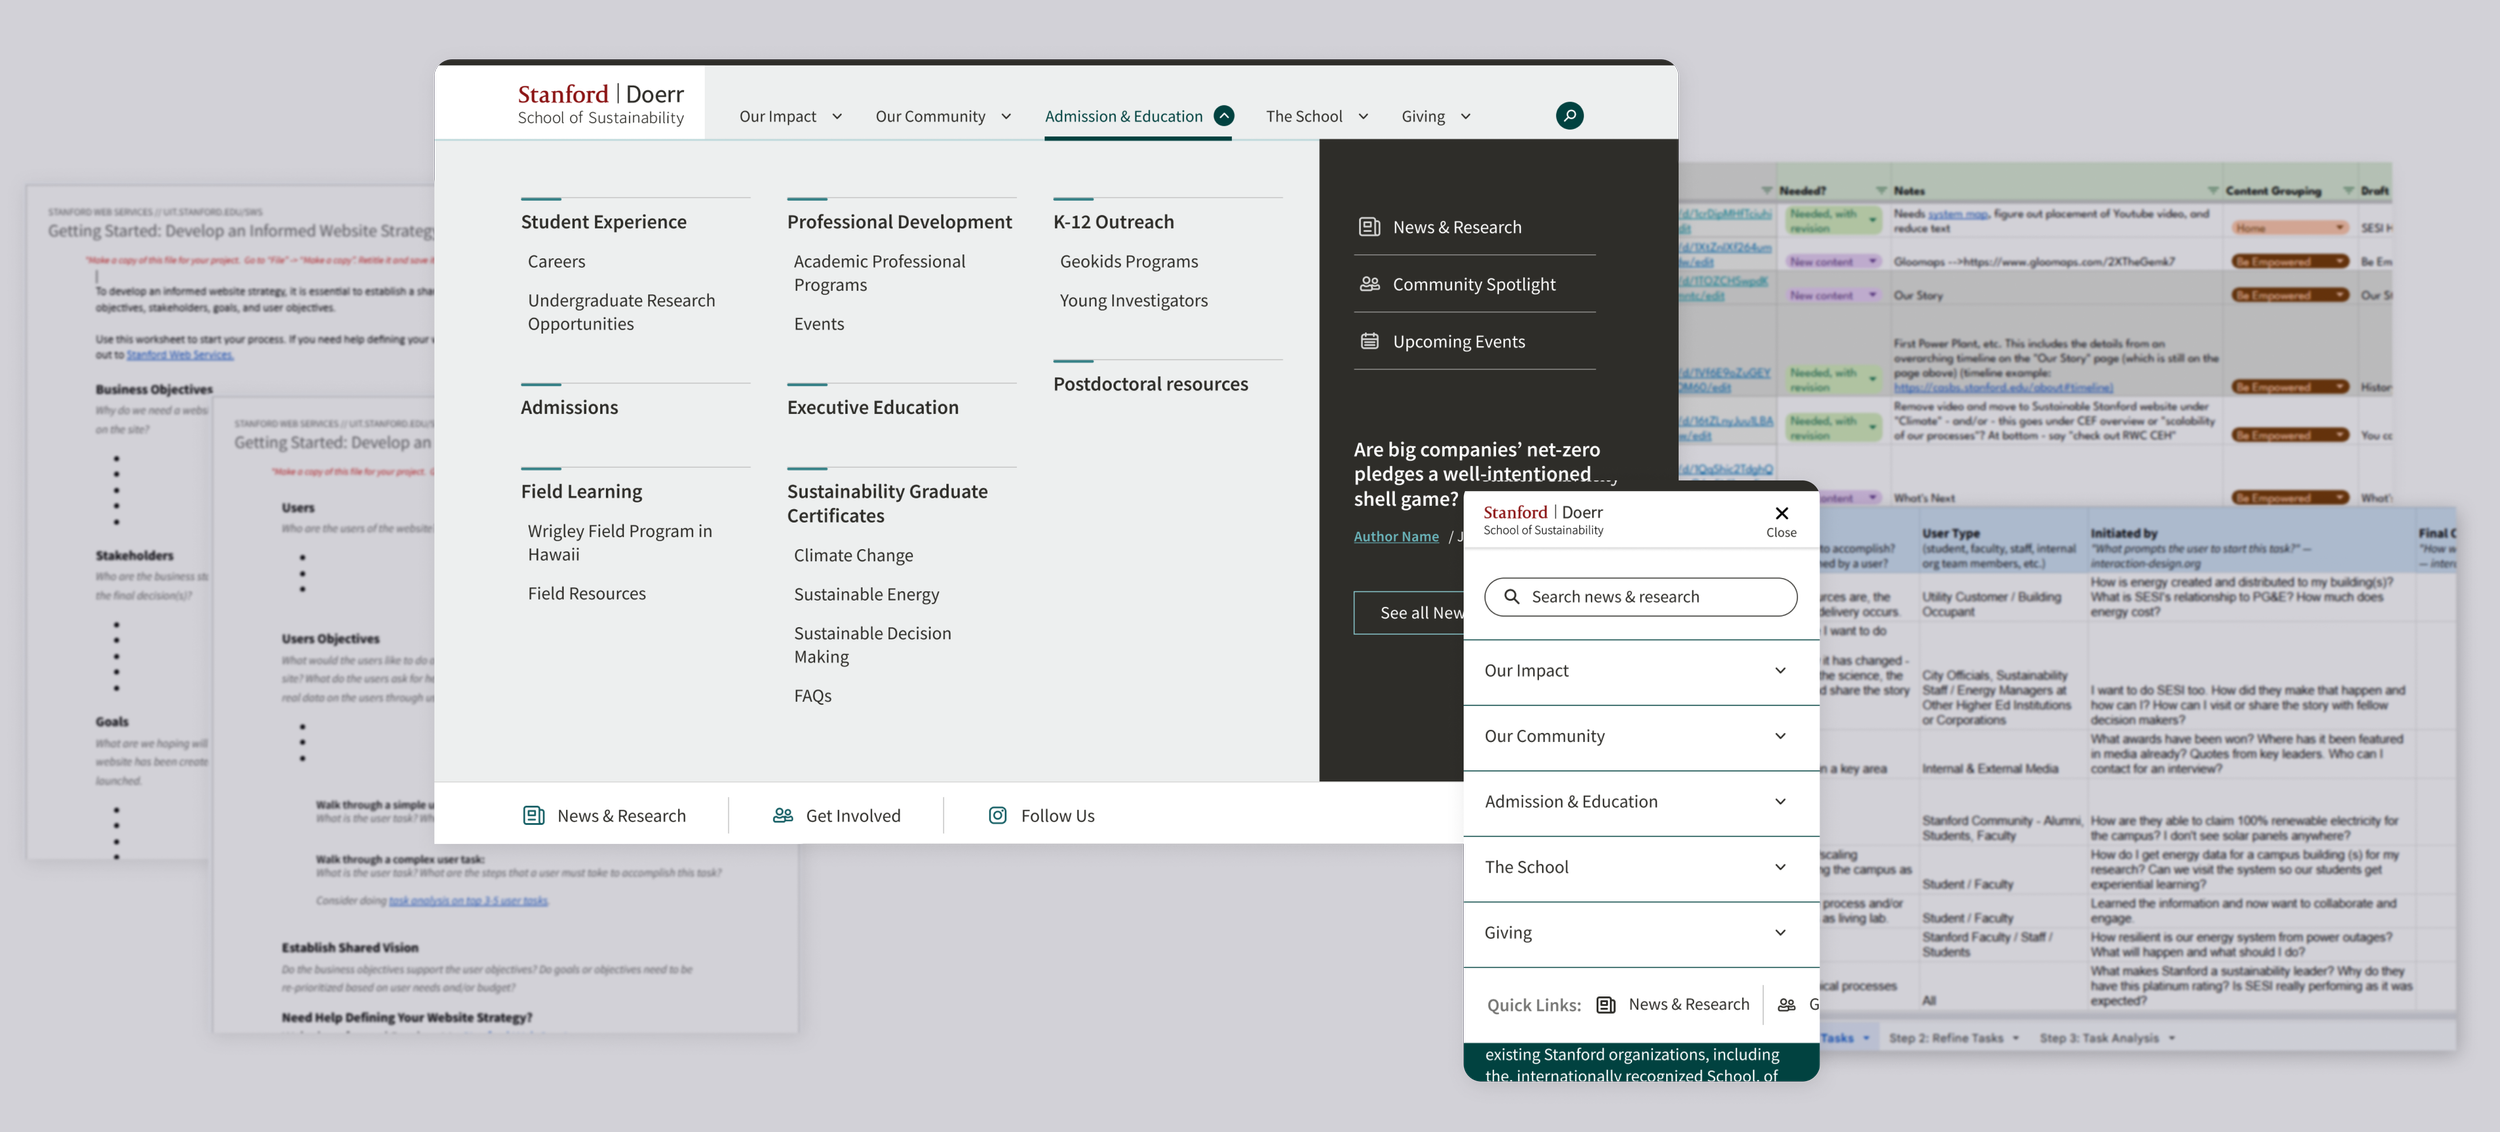
Task: Open Sustainable Energy certificate link
Action: coord(866,594)
